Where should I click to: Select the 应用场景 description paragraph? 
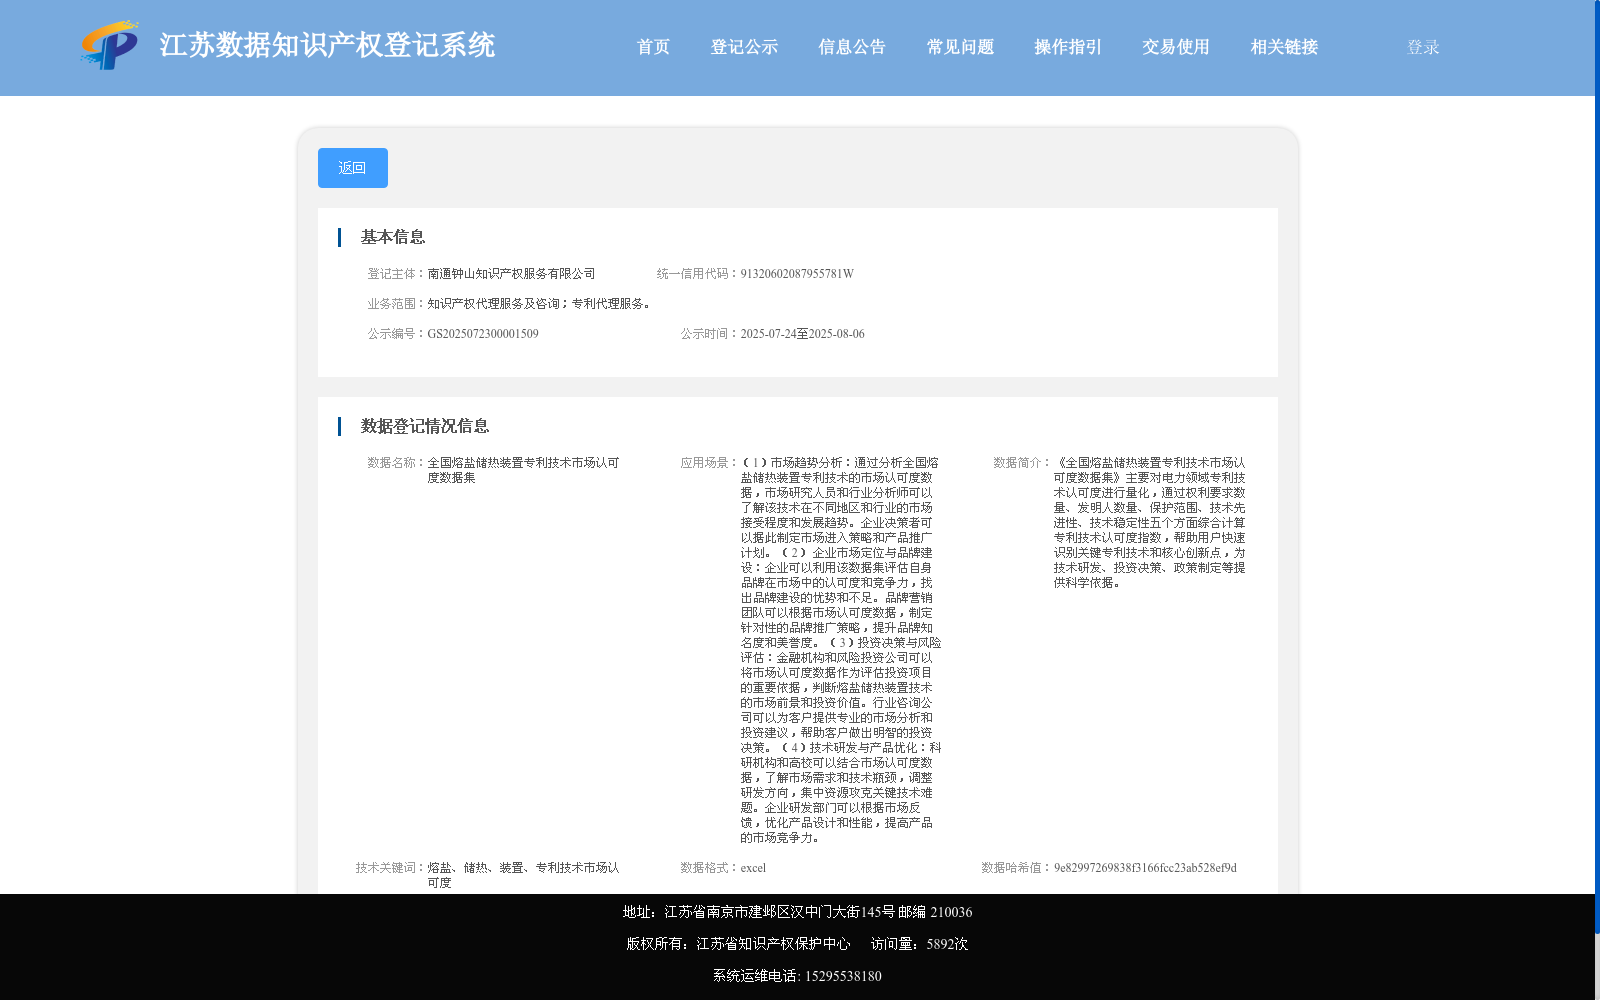(841, 650)
